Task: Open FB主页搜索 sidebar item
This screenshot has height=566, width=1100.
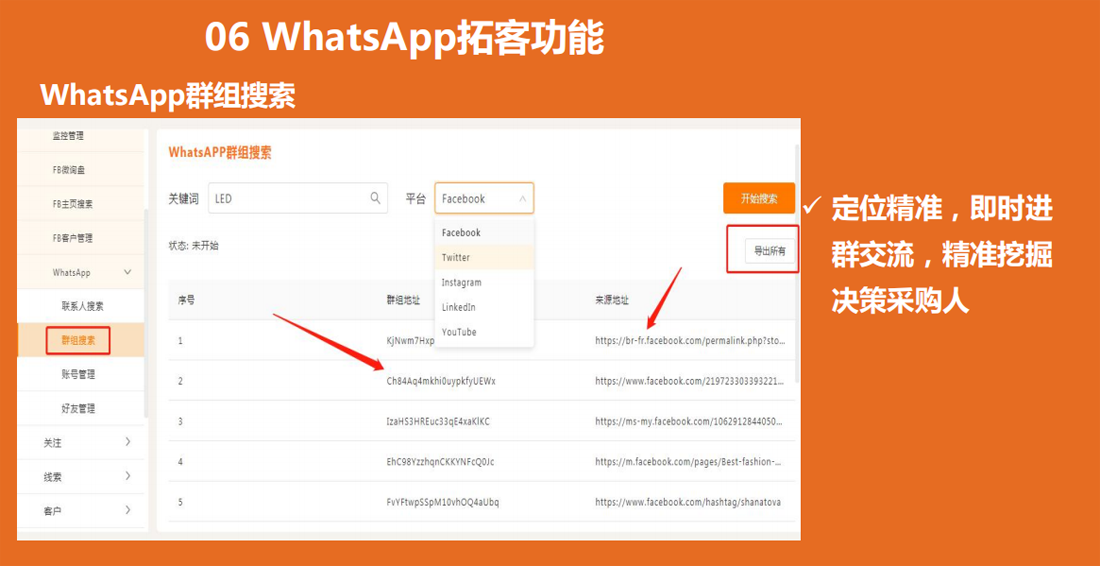Action: click(73, 204)
